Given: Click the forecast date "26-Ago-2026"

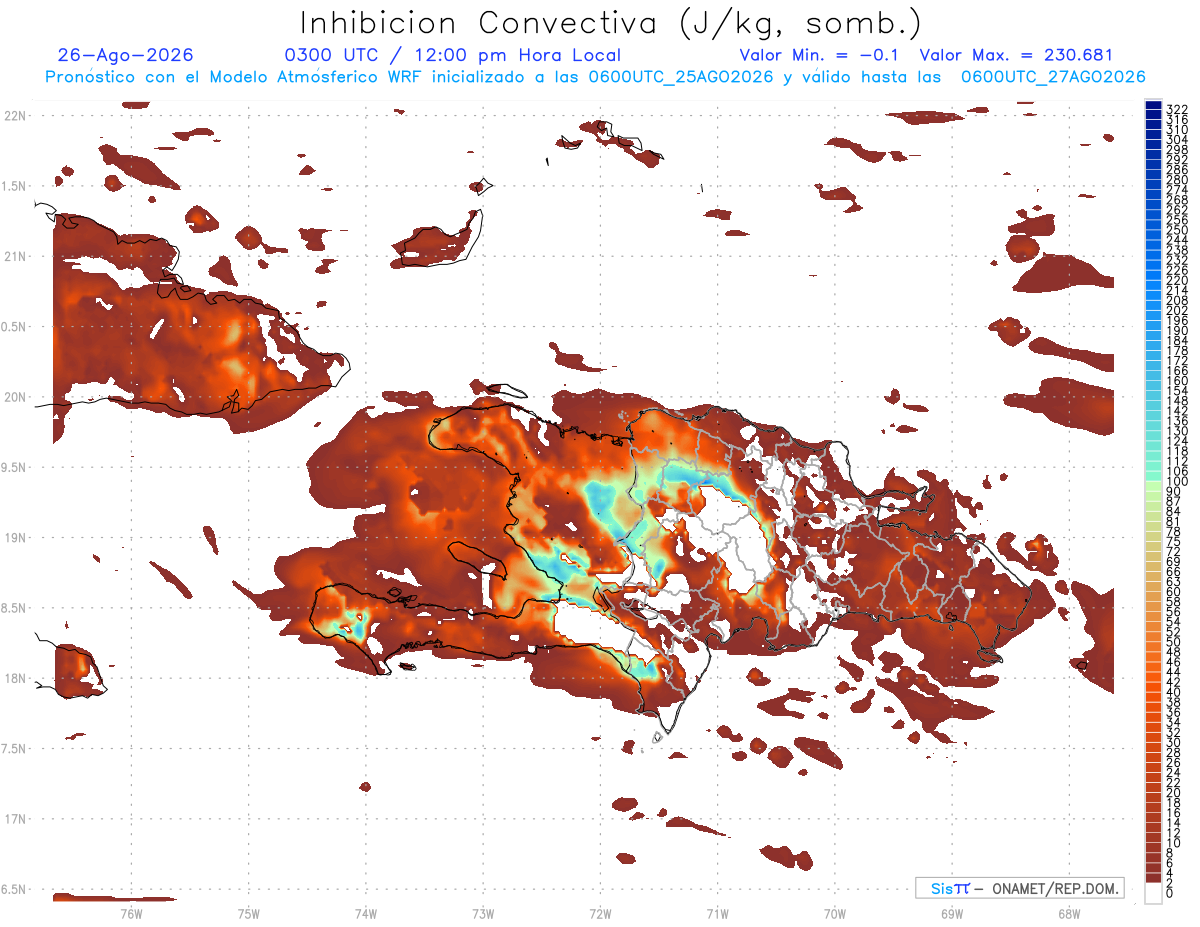Looking at the screenshot, I should pos(126,55).
